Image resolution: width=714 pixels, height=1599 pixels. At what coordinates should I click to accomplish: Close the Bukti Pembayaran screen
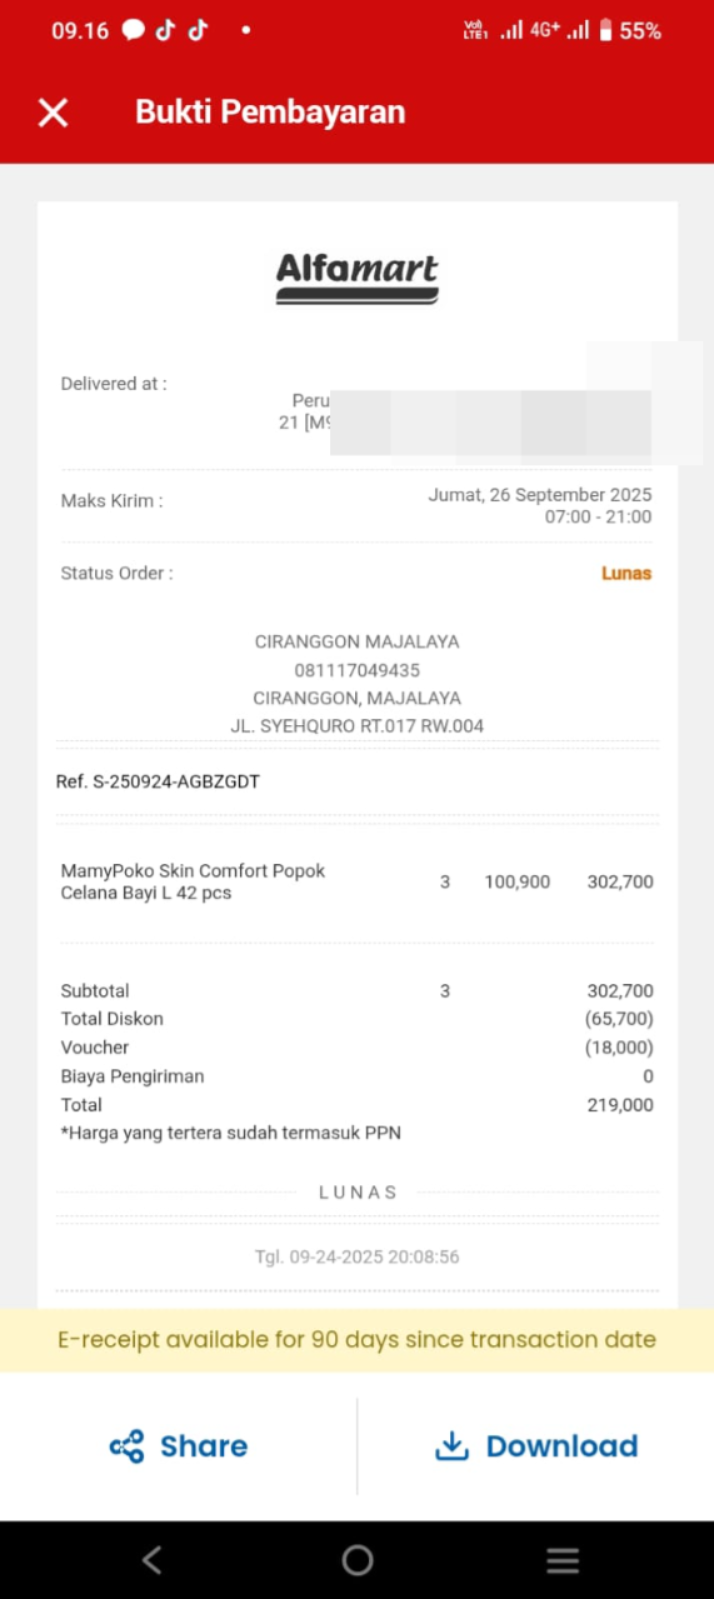(53, 112)
